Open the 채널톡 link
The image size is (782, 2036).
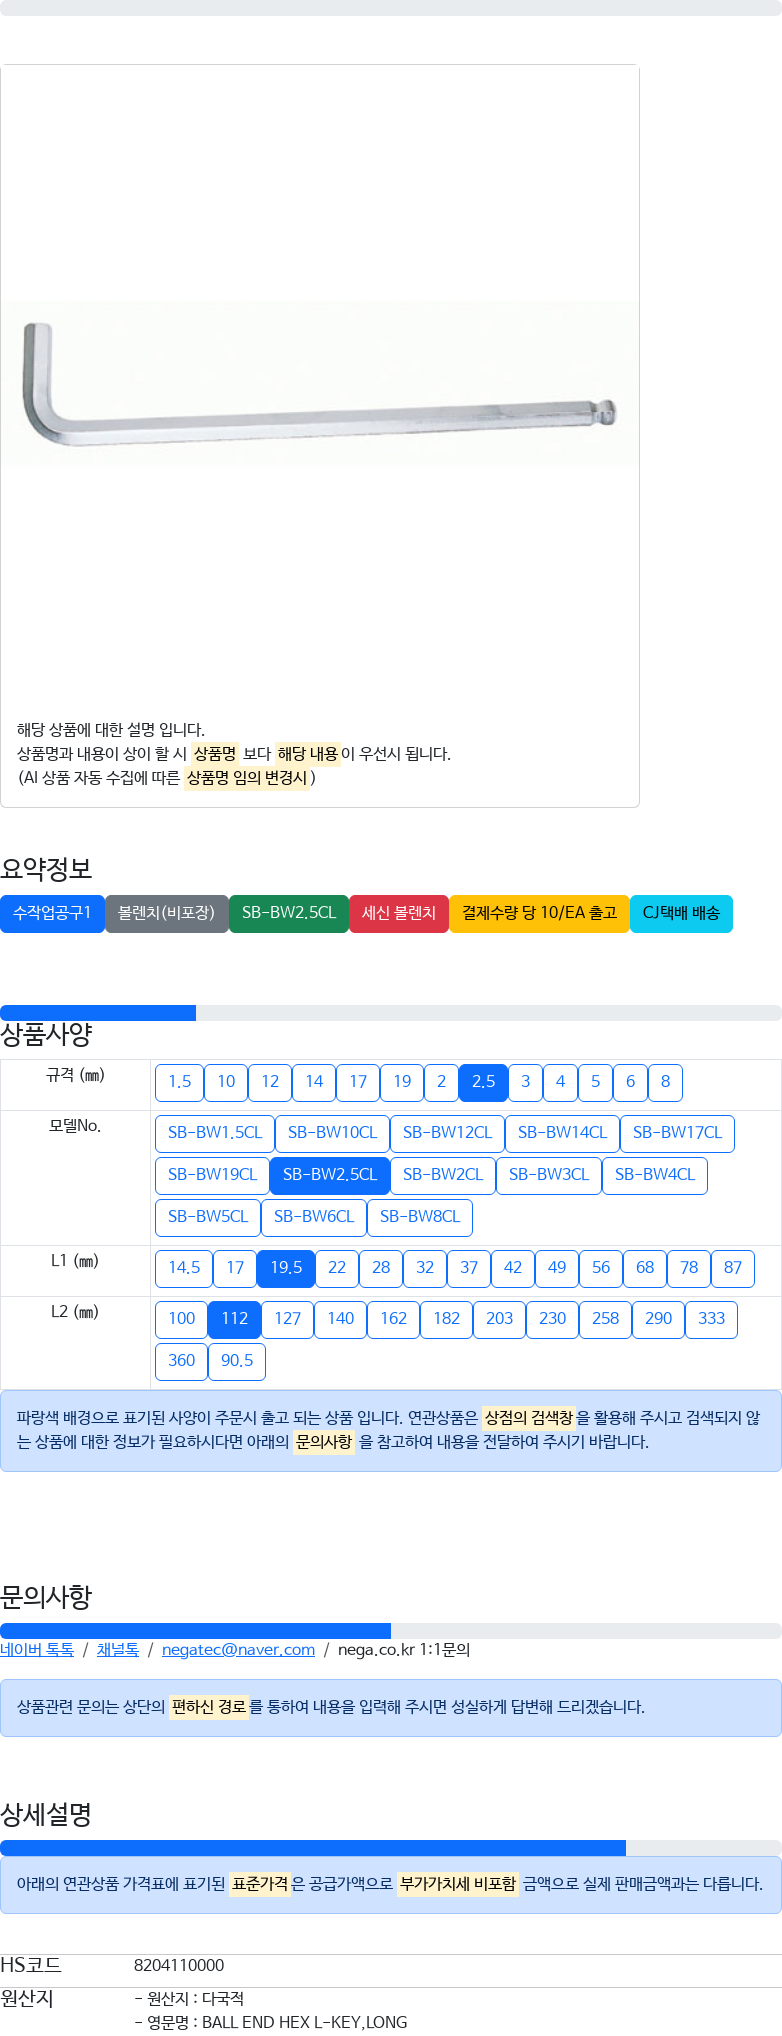point(117,1650)
